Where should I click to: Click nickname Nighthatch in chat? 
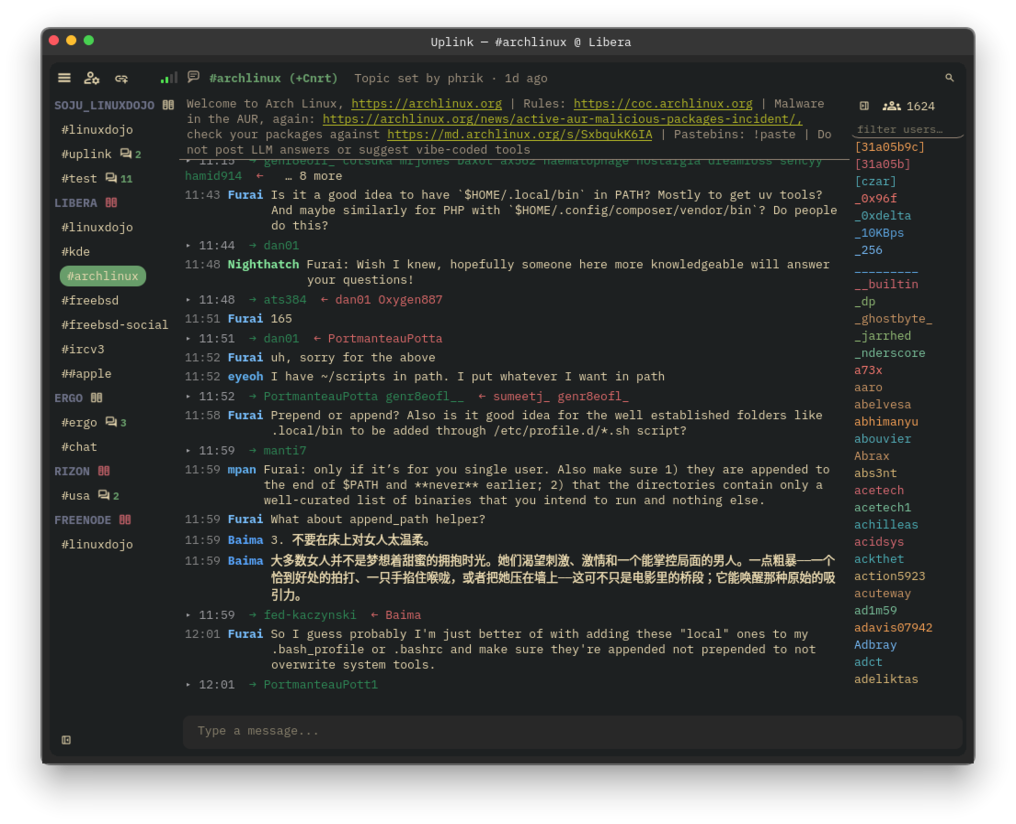coord(263,264)
